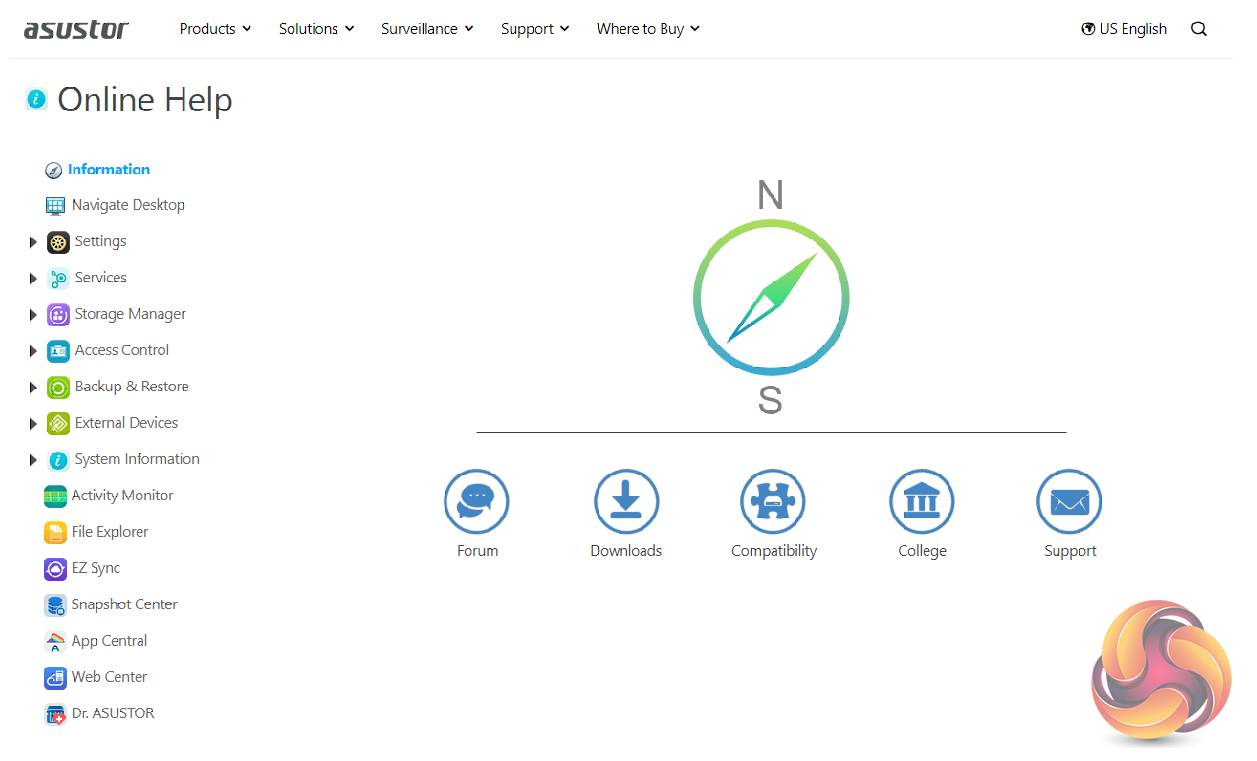
Task: Open the Support menu in navbar
Action: 535,29
